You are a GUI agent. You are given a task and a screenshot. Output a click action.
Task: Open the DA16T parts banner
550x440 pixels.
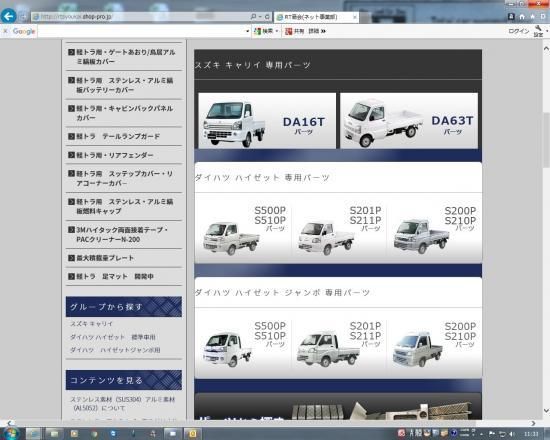click(267, 121)
